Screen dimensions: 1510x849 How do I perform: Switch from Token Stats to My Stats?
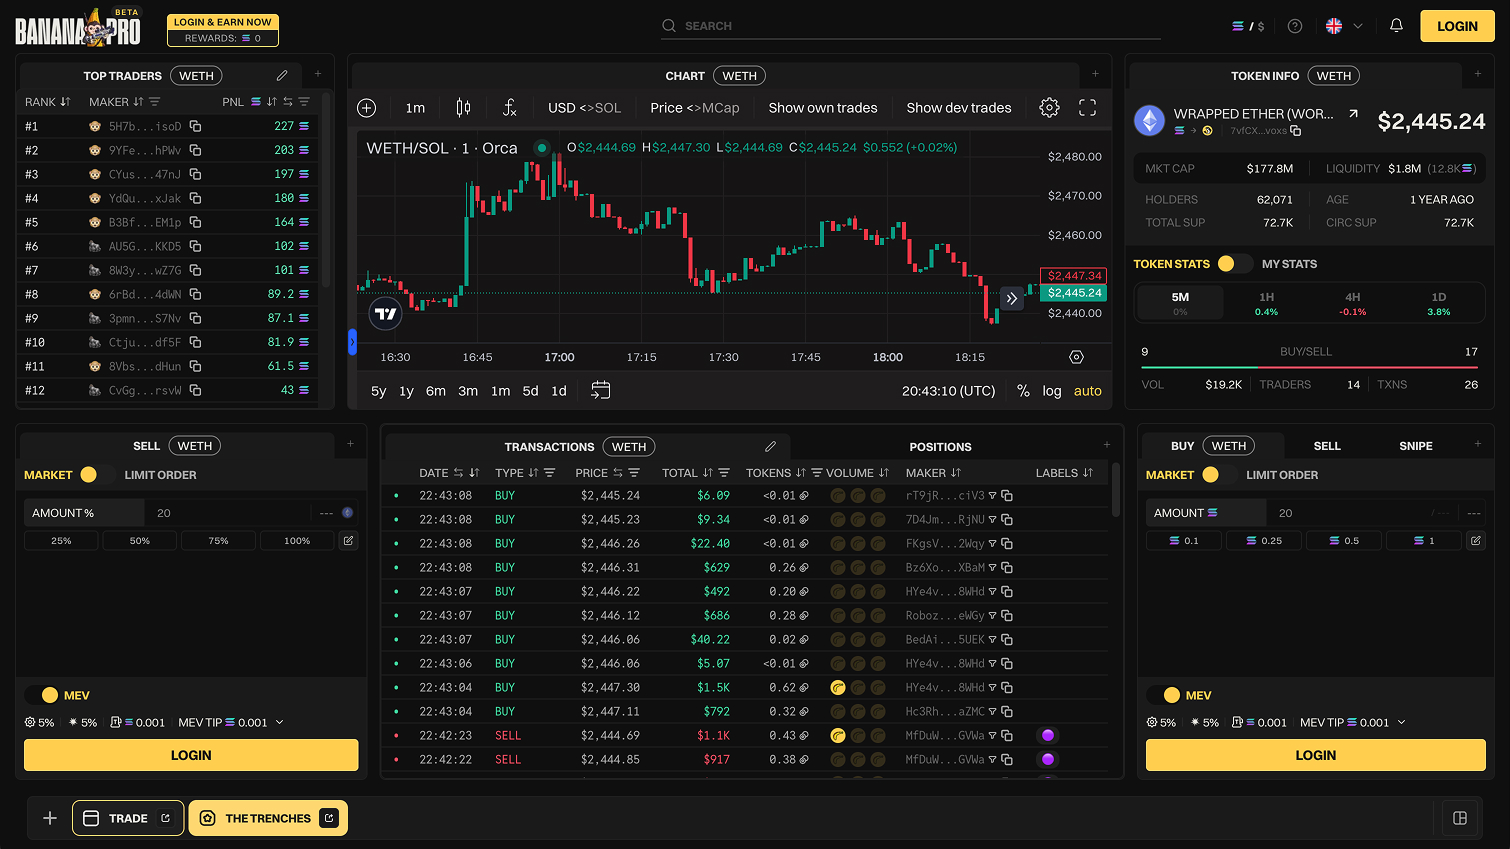click(x=1291, y=263)
